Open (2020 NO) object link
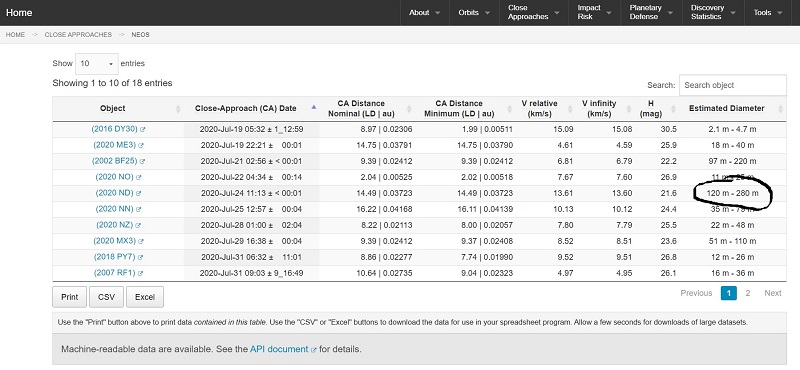 pos(115,177)
